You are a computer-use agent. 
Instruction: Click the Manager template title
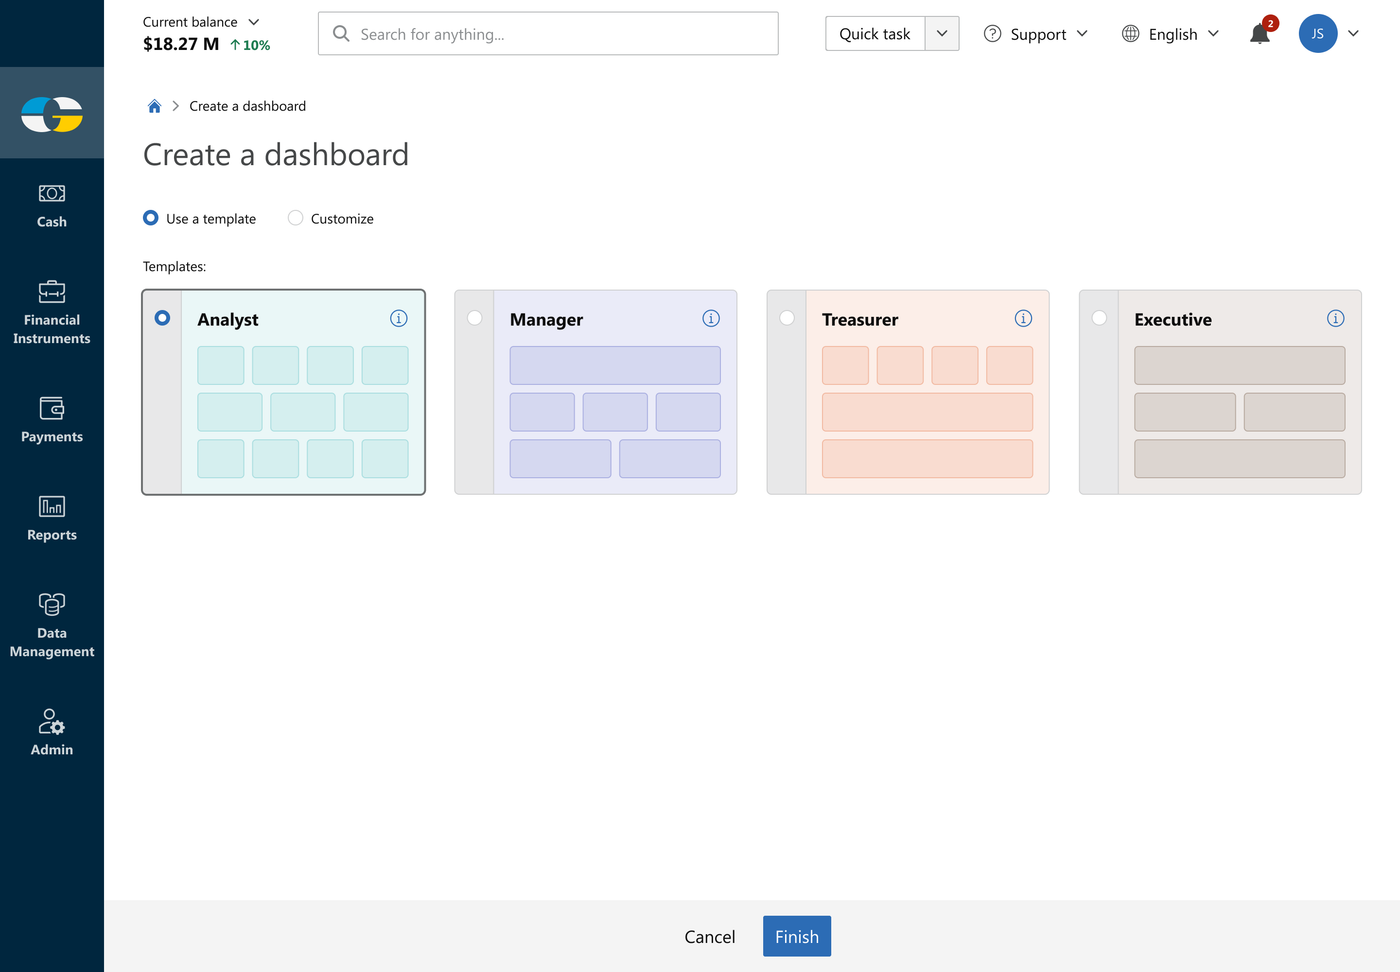point(546,320)
